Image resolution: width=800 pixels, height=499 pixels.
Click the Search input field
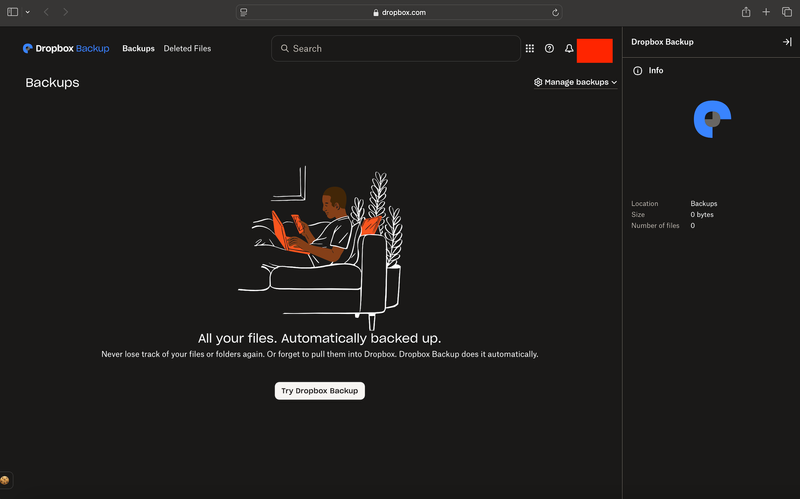point(396,48)
